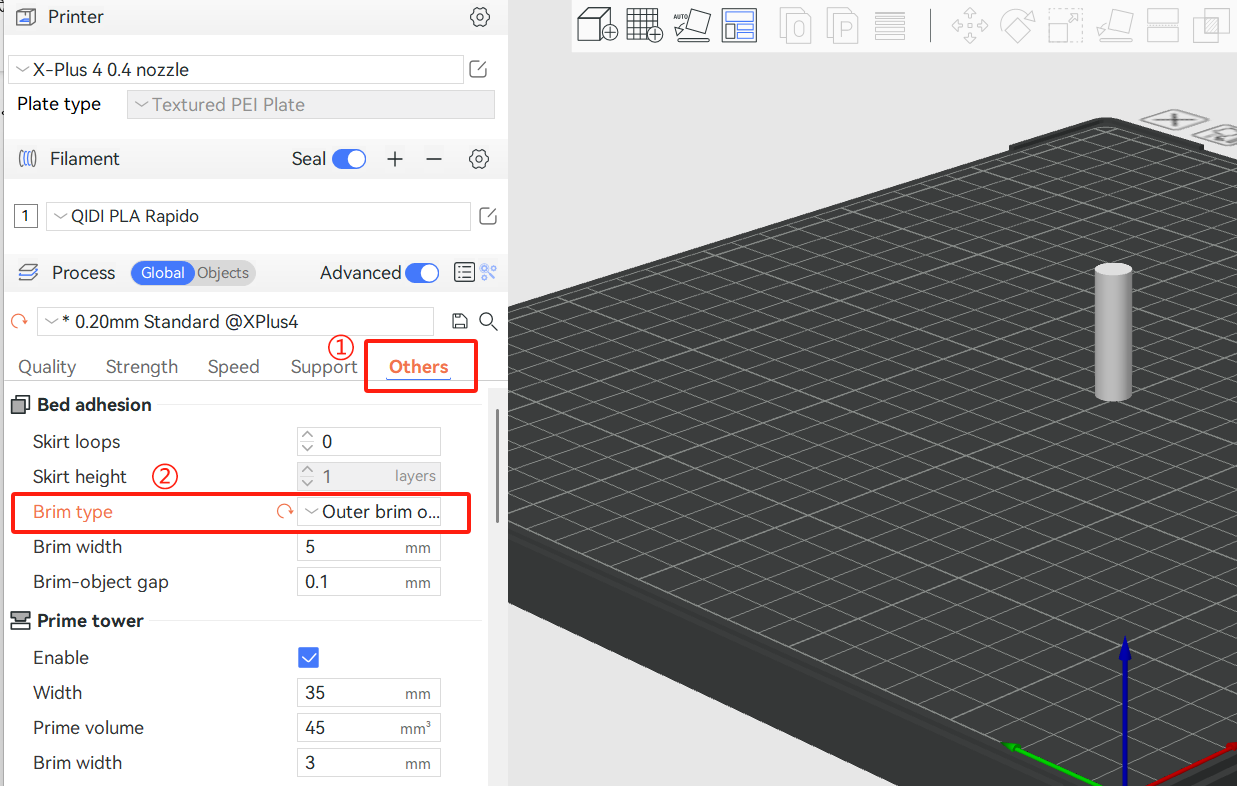Click the Plate type label

[59, 104]
